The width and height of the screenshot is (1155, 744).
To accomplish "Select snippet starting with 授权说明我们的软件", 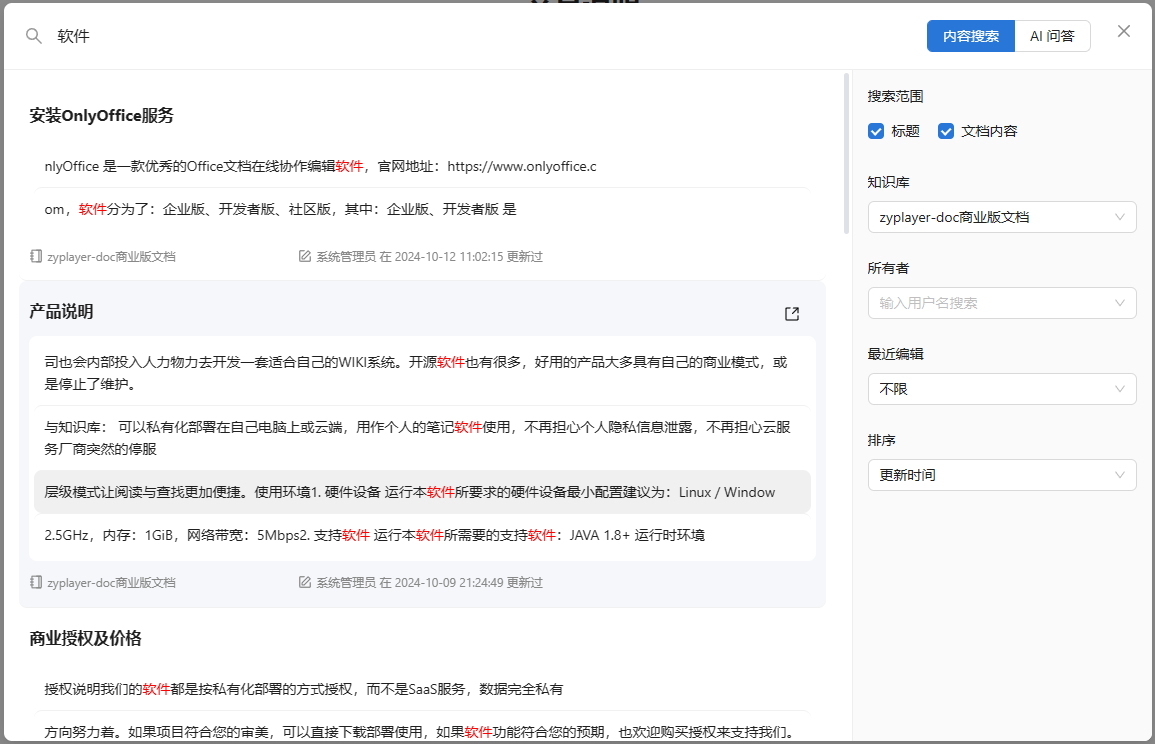I will [422, 689].
